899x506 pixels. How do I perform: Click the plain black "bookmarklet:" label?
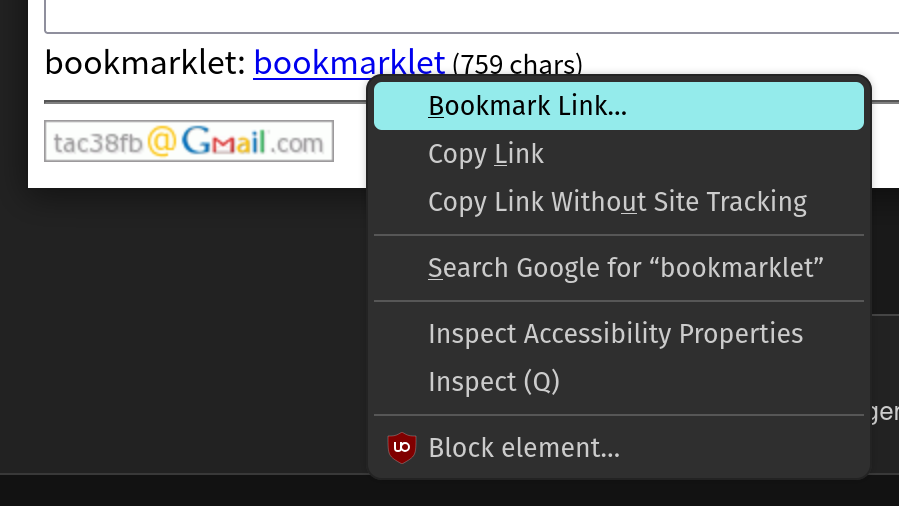[144, 64]
